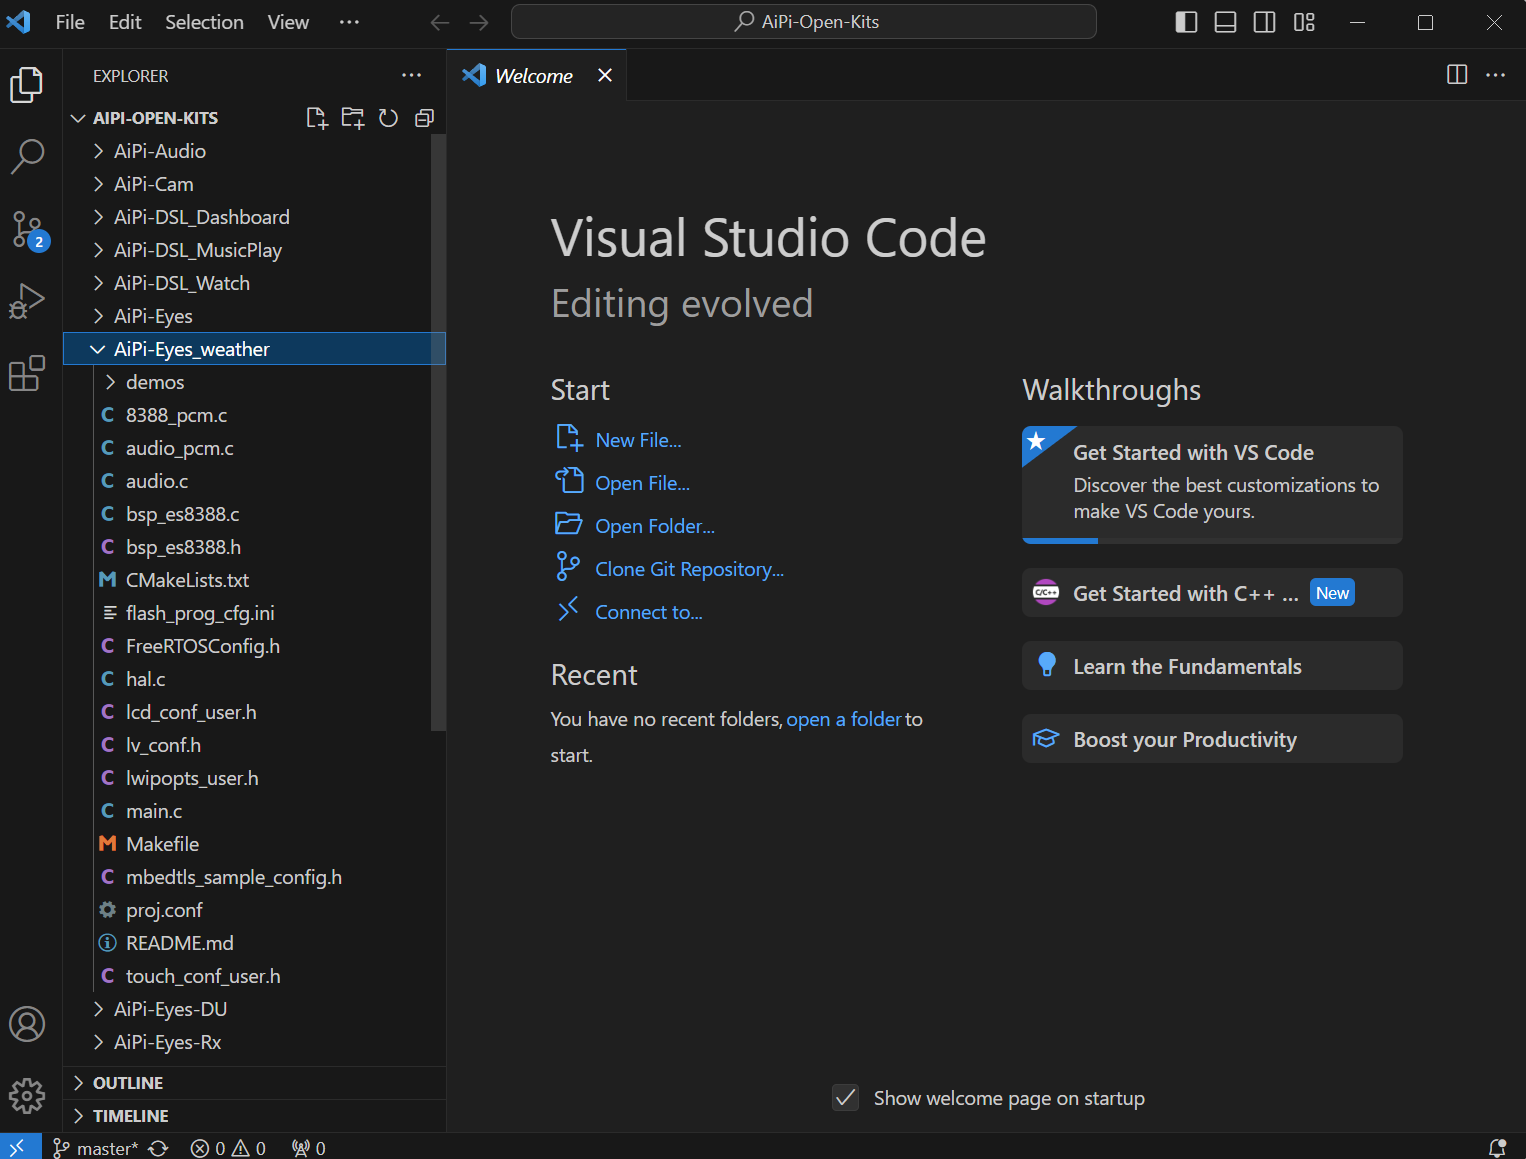This screenshot has height=1159, width=1526.
Task: Click the 'open a folder' link
Action: [x=844, y=719]
